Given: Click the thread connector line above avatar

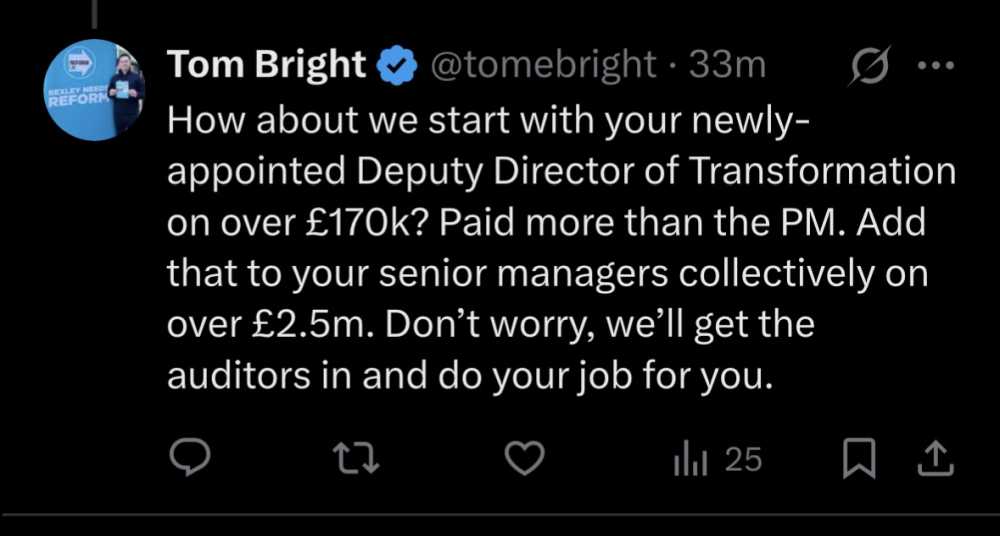Looking at the screenshot, I should (96, 12).
